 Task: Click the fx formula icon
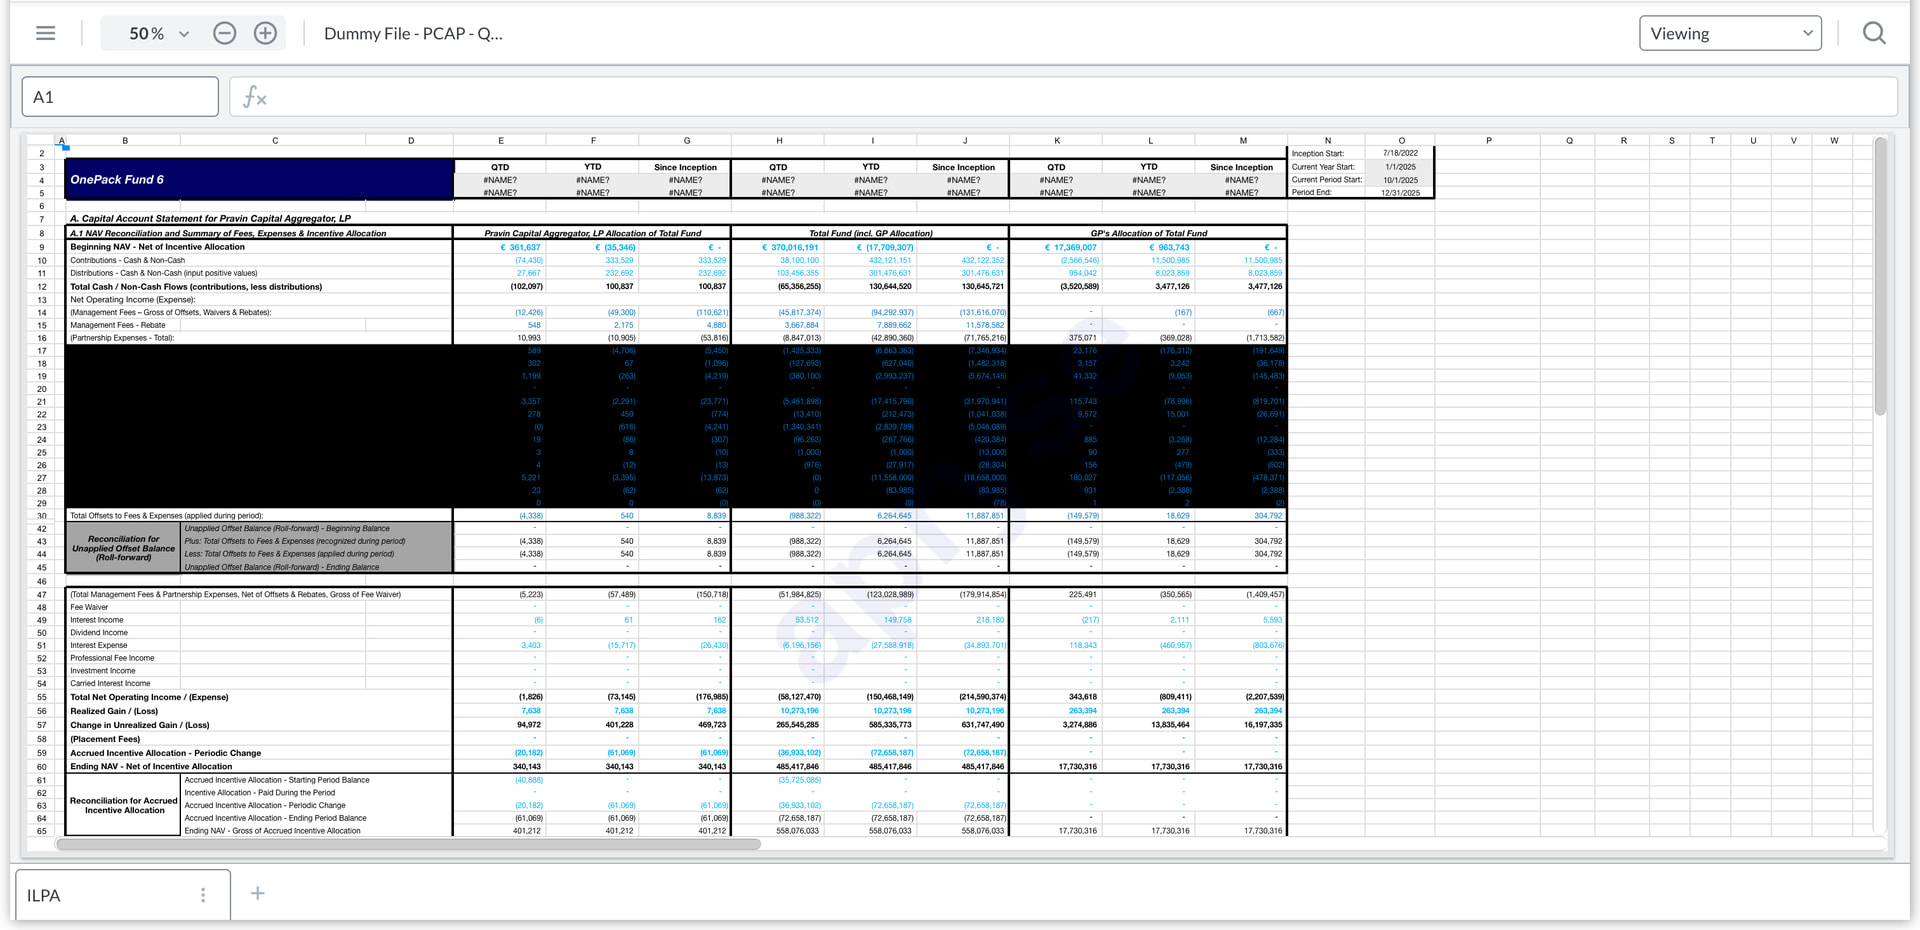click(x=254, y=97)
